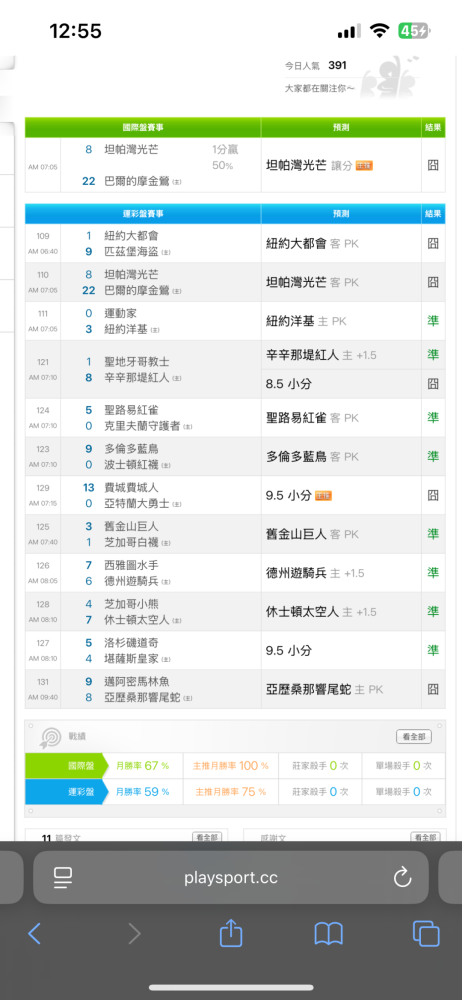This screenshot has height=1000, width=462.
Task: Click 國際盤賽事 green header
Action: point(143,128)
